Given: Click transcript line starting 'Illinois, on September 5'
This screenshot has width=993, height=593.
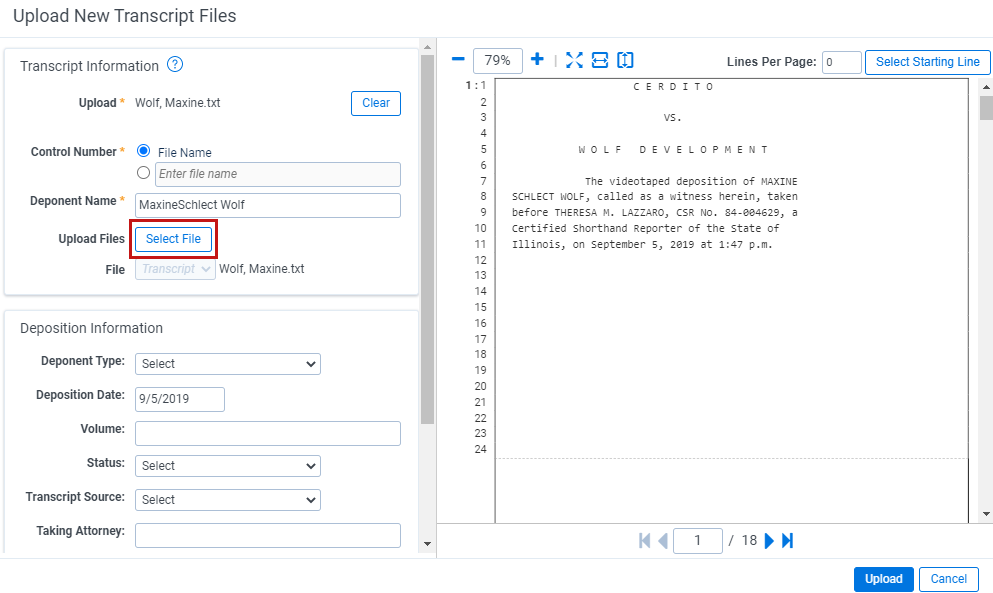Looking at the screenshot, I should [642, 245].
